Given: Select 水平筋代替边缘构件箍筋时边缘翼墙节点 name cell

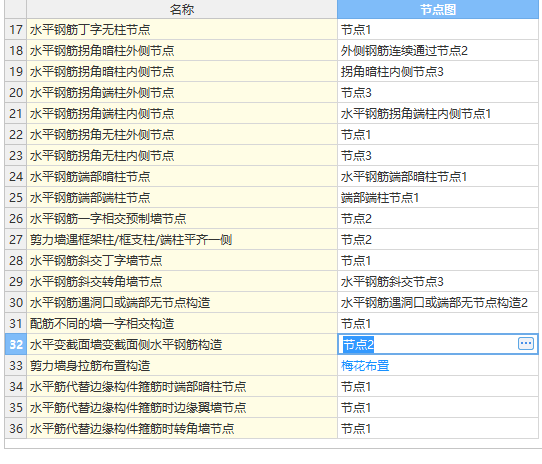Looking at the screenshot, I should tap(182, 408).
